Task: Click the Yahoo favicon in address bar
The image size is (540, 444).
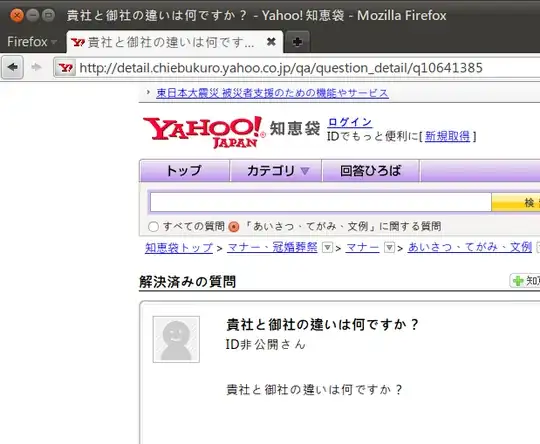Action: (65, 68)
